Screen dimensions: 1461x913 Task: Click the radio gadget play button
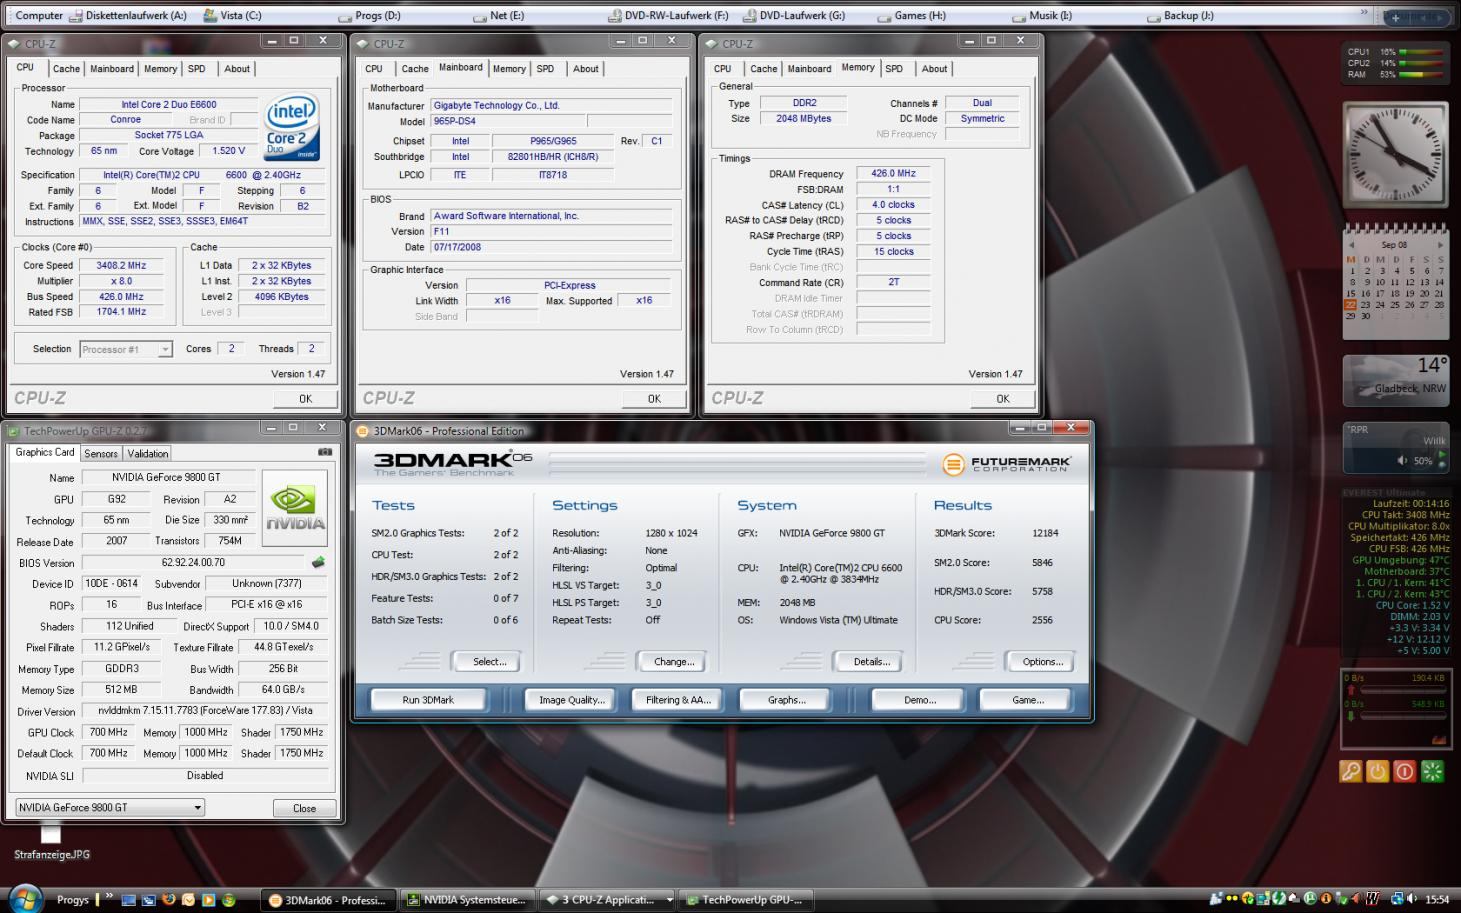pyautogui.click(x=1442, y=455)
